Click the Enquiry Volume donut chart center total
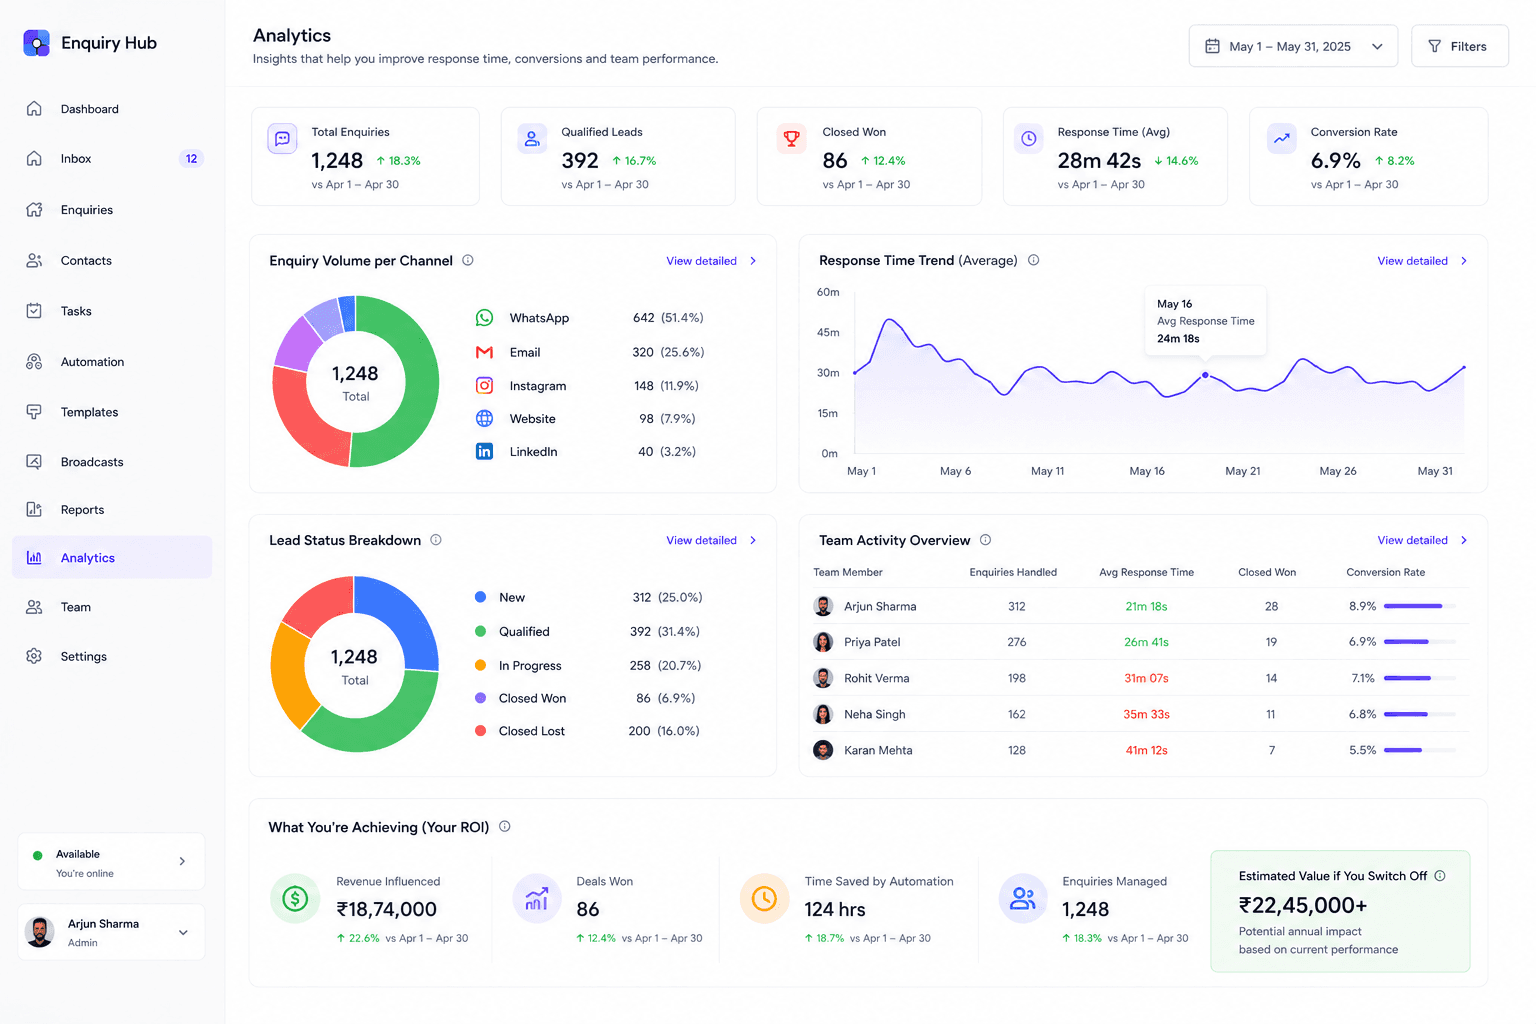The width and height of the screenshot is (1536, 1024). coord(355,382)
